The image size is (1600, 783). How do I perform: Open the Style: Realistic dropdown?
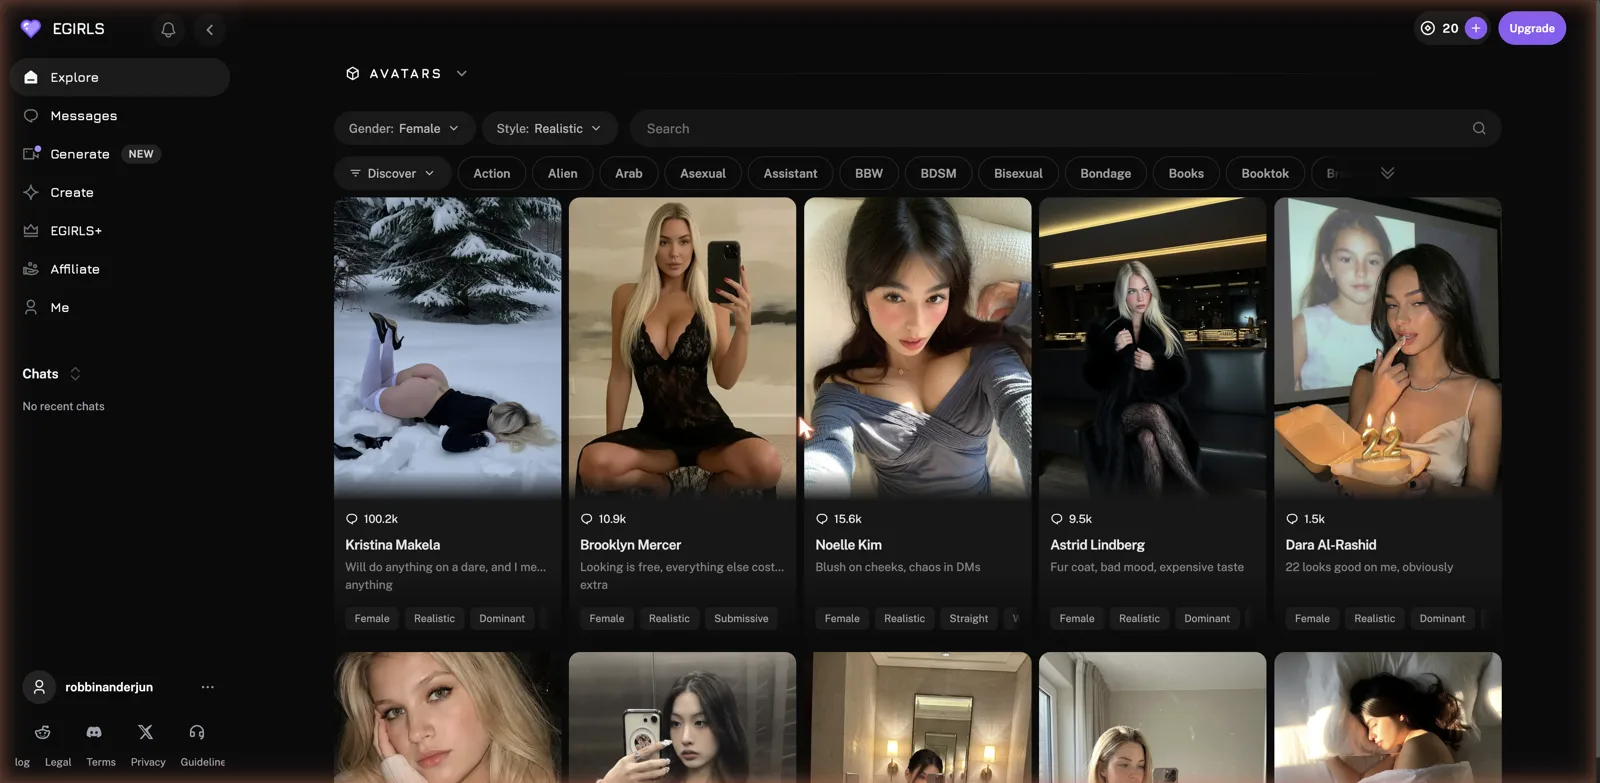coord(549,129)
